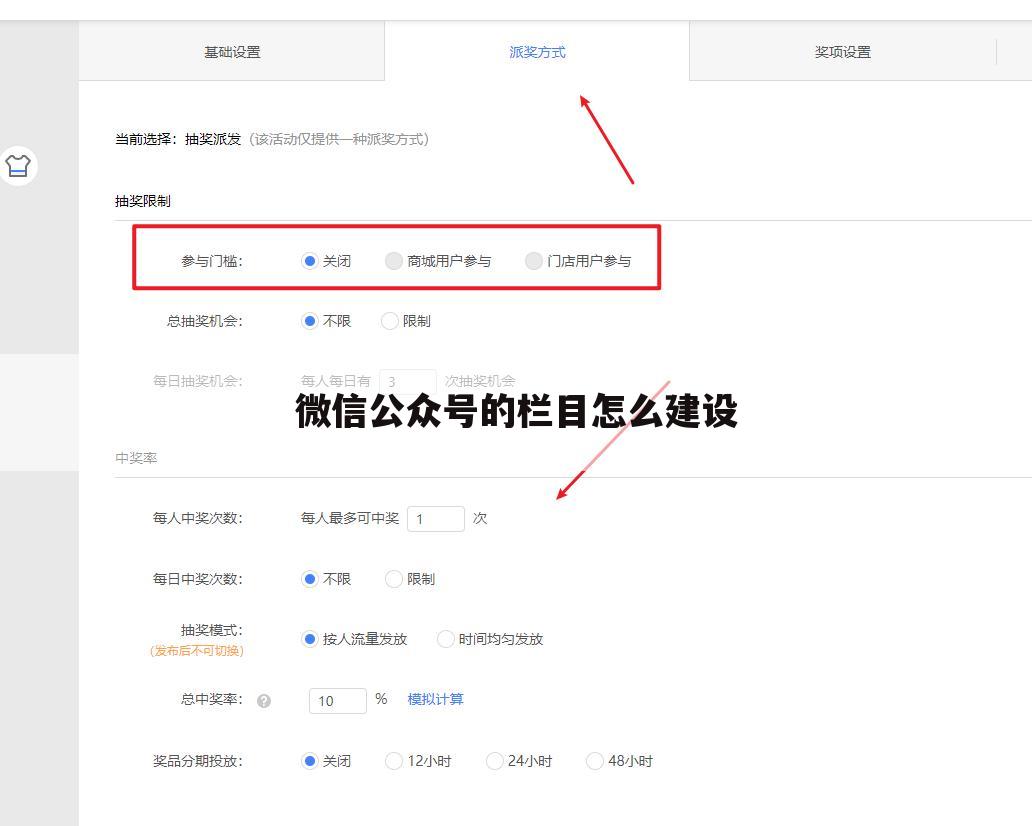1032x826 pixels.
Task: Click the 派奖方式 tab label
Action: click(537, 51)
